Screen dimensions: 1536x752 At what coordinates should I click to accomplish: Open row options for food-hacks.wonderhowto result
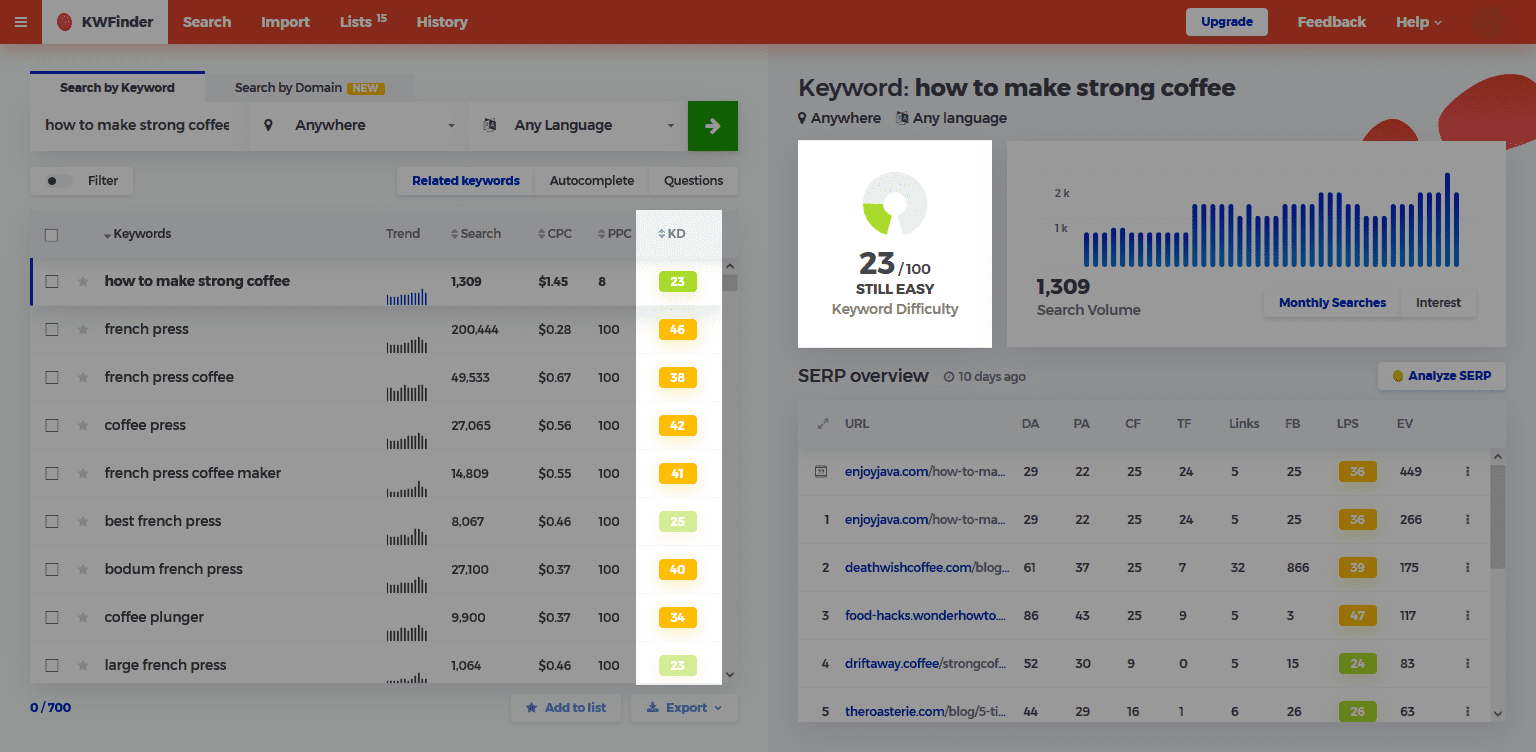(1468, 615)
